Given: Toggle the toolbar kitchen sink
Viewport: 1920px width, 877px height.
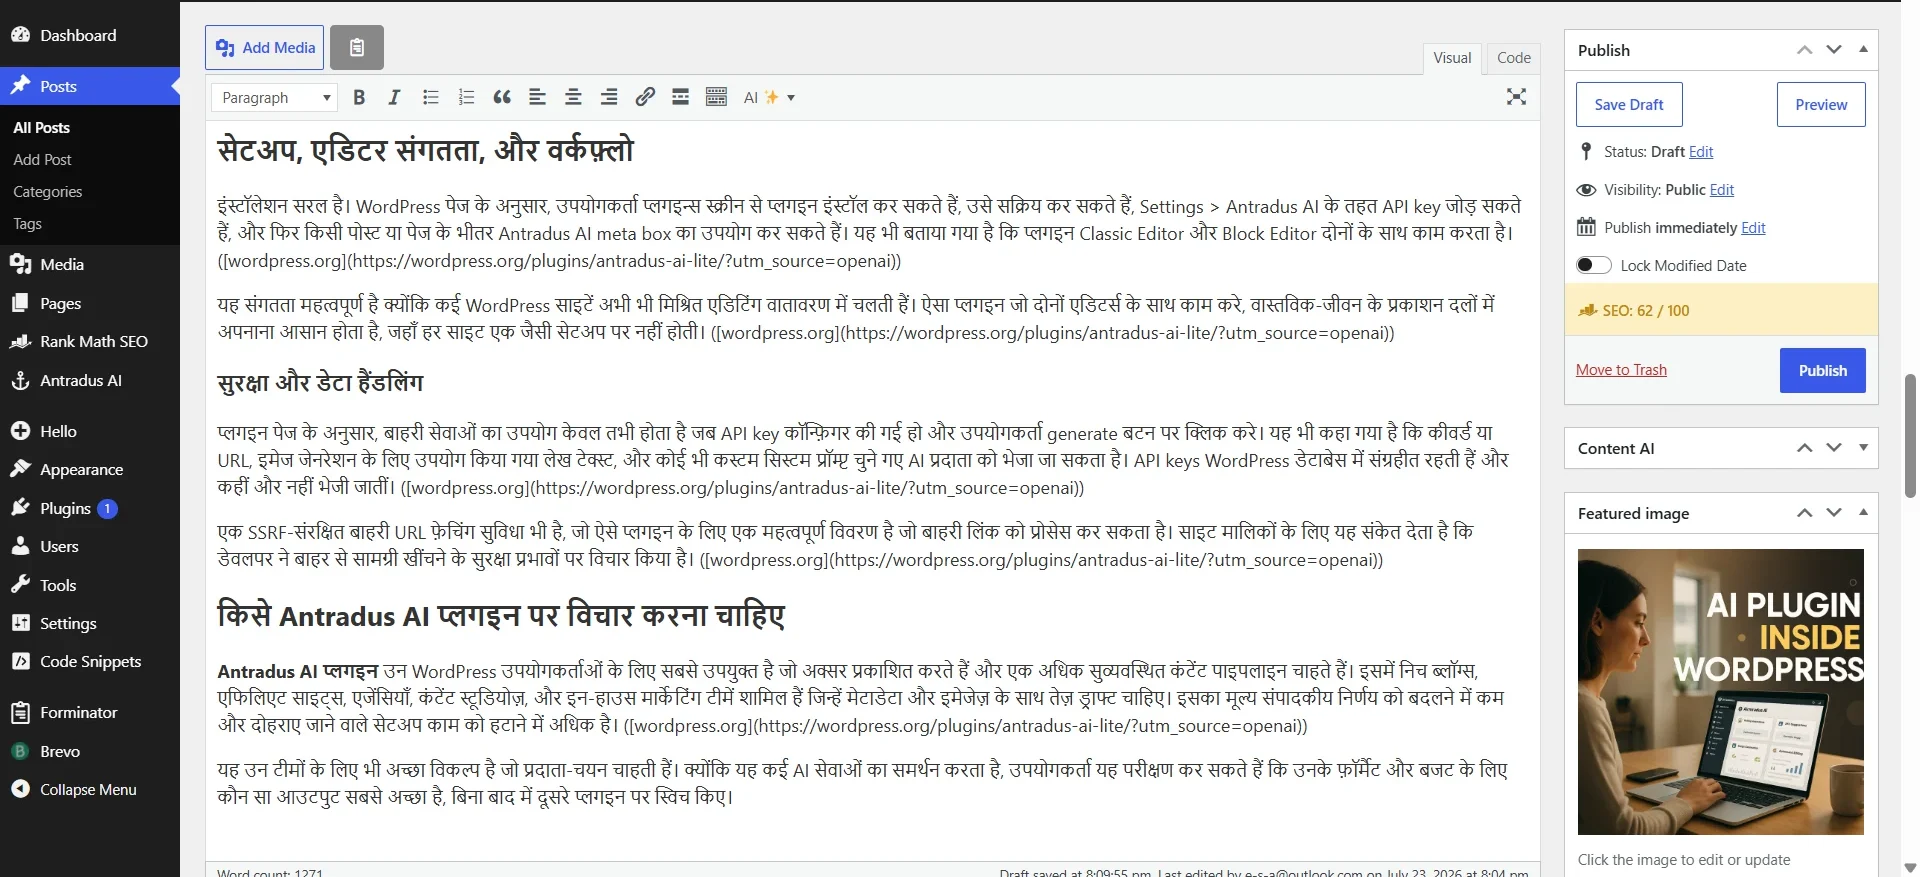Looking at the screenshot, I should click(716, 97).
